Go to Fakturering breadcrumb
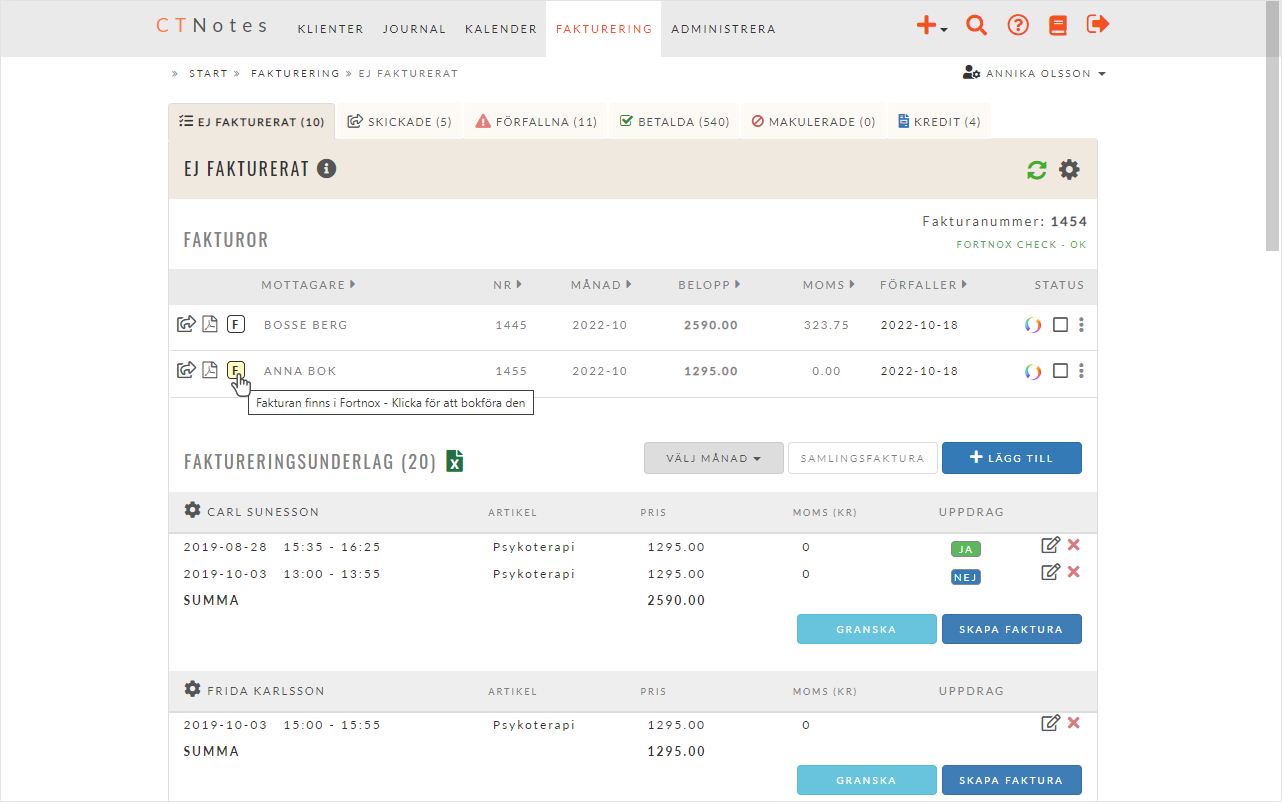The height and width of the screenshot is (802, 1282). coord(295,74)
